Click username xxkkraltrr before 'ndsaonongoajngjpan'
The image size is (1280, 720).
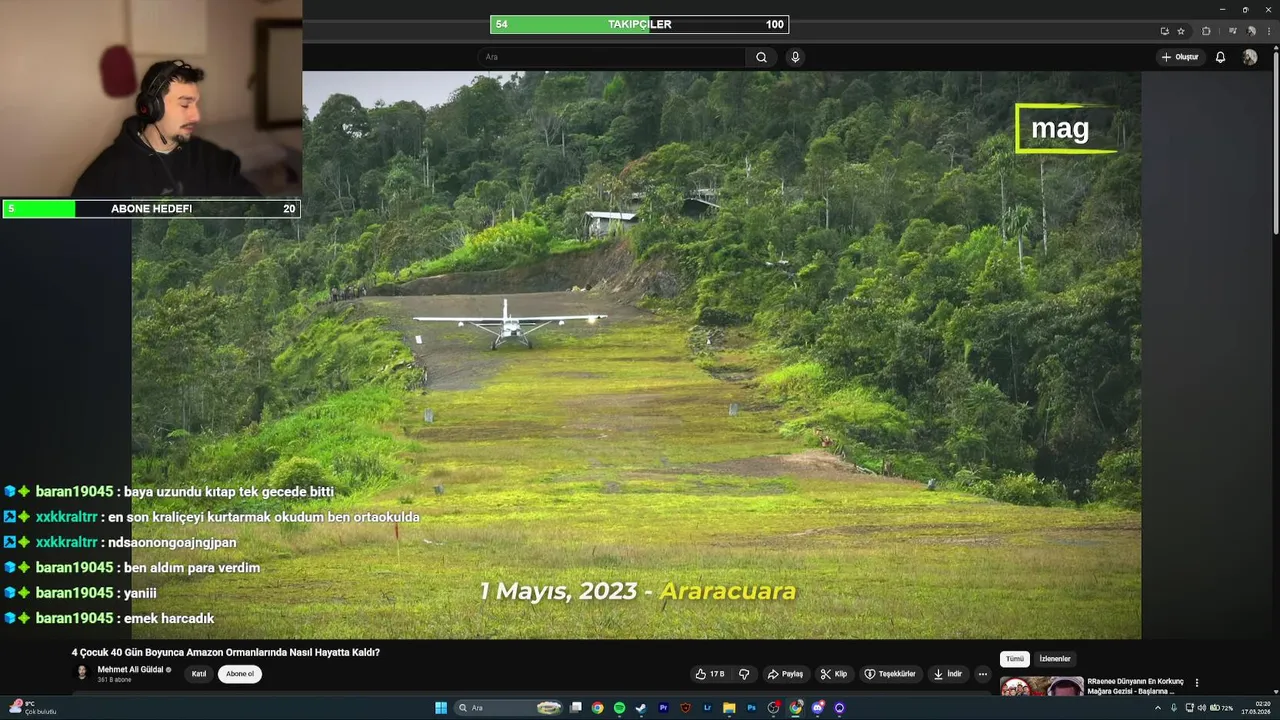(x=66, y=543)
